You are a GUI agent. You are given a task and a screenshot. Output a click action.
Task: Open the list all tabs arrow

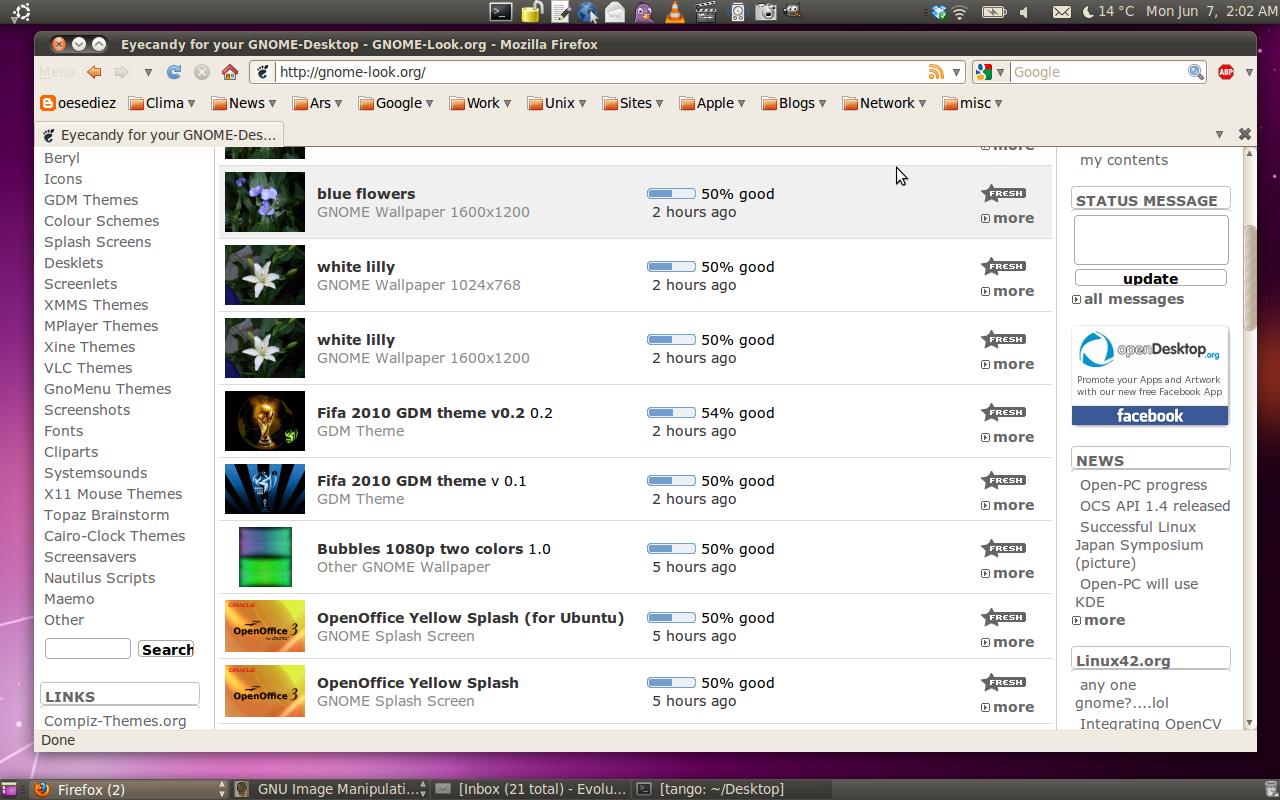click(1219, 134)
